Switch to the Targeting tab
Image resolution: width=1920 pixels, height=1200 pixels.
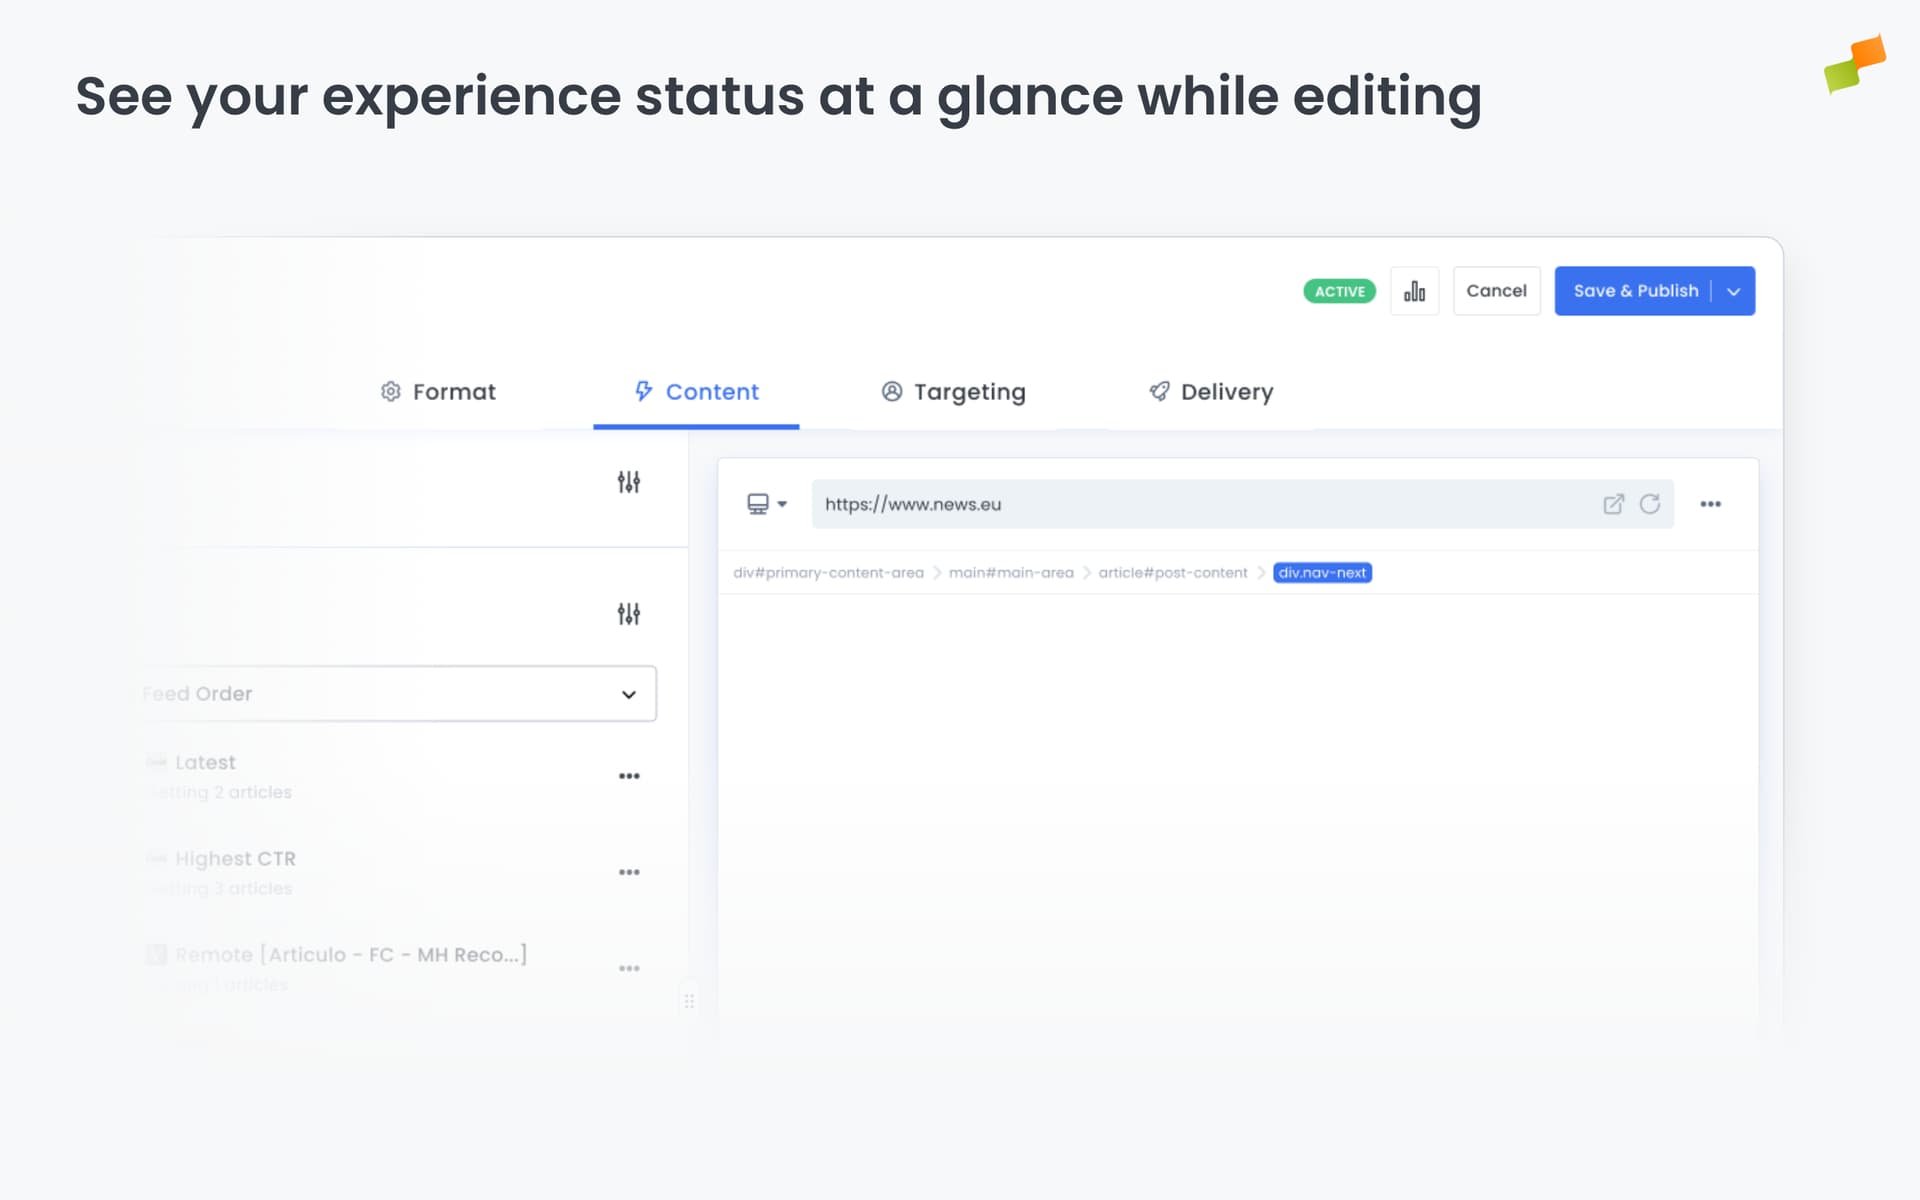tap(952, 391)
